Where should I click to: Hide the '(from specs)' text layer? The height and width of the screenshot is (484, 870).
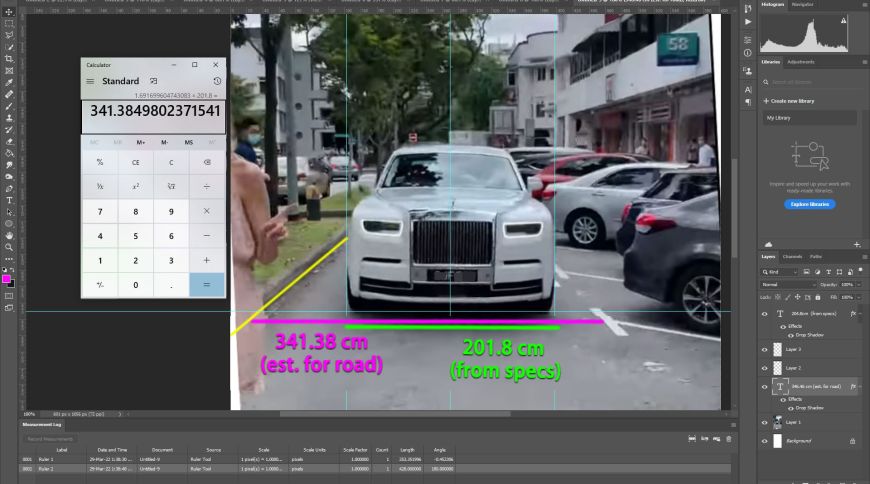click(765, 314)
